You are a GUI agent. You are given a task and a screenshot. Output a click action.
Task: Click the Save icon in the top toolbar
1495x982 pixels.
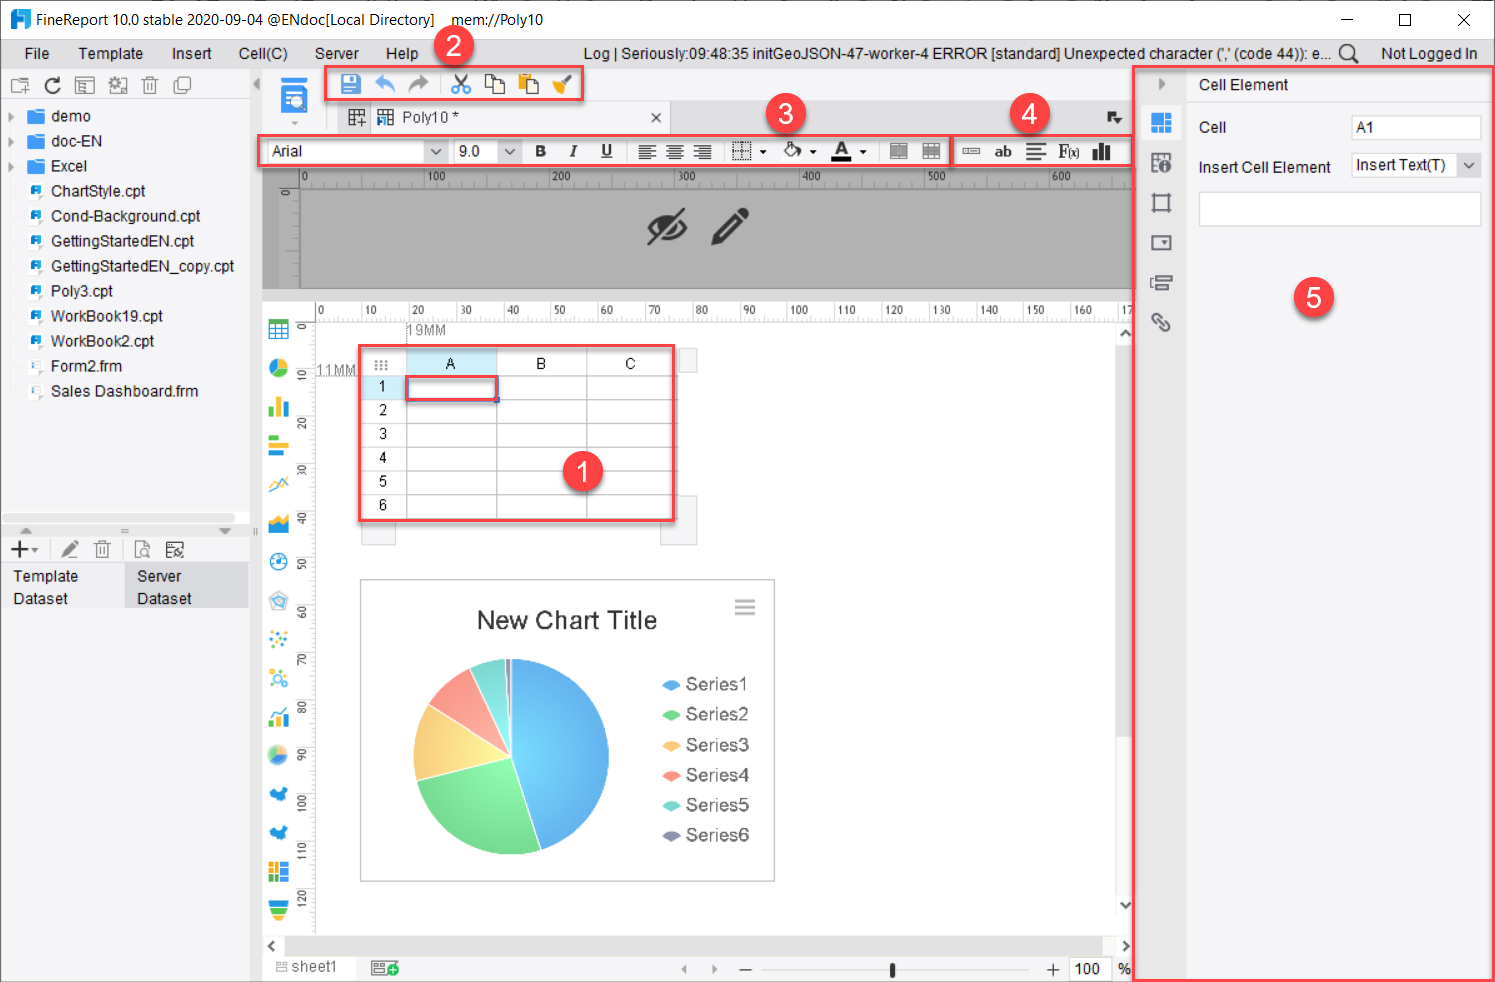click(350, 84)
